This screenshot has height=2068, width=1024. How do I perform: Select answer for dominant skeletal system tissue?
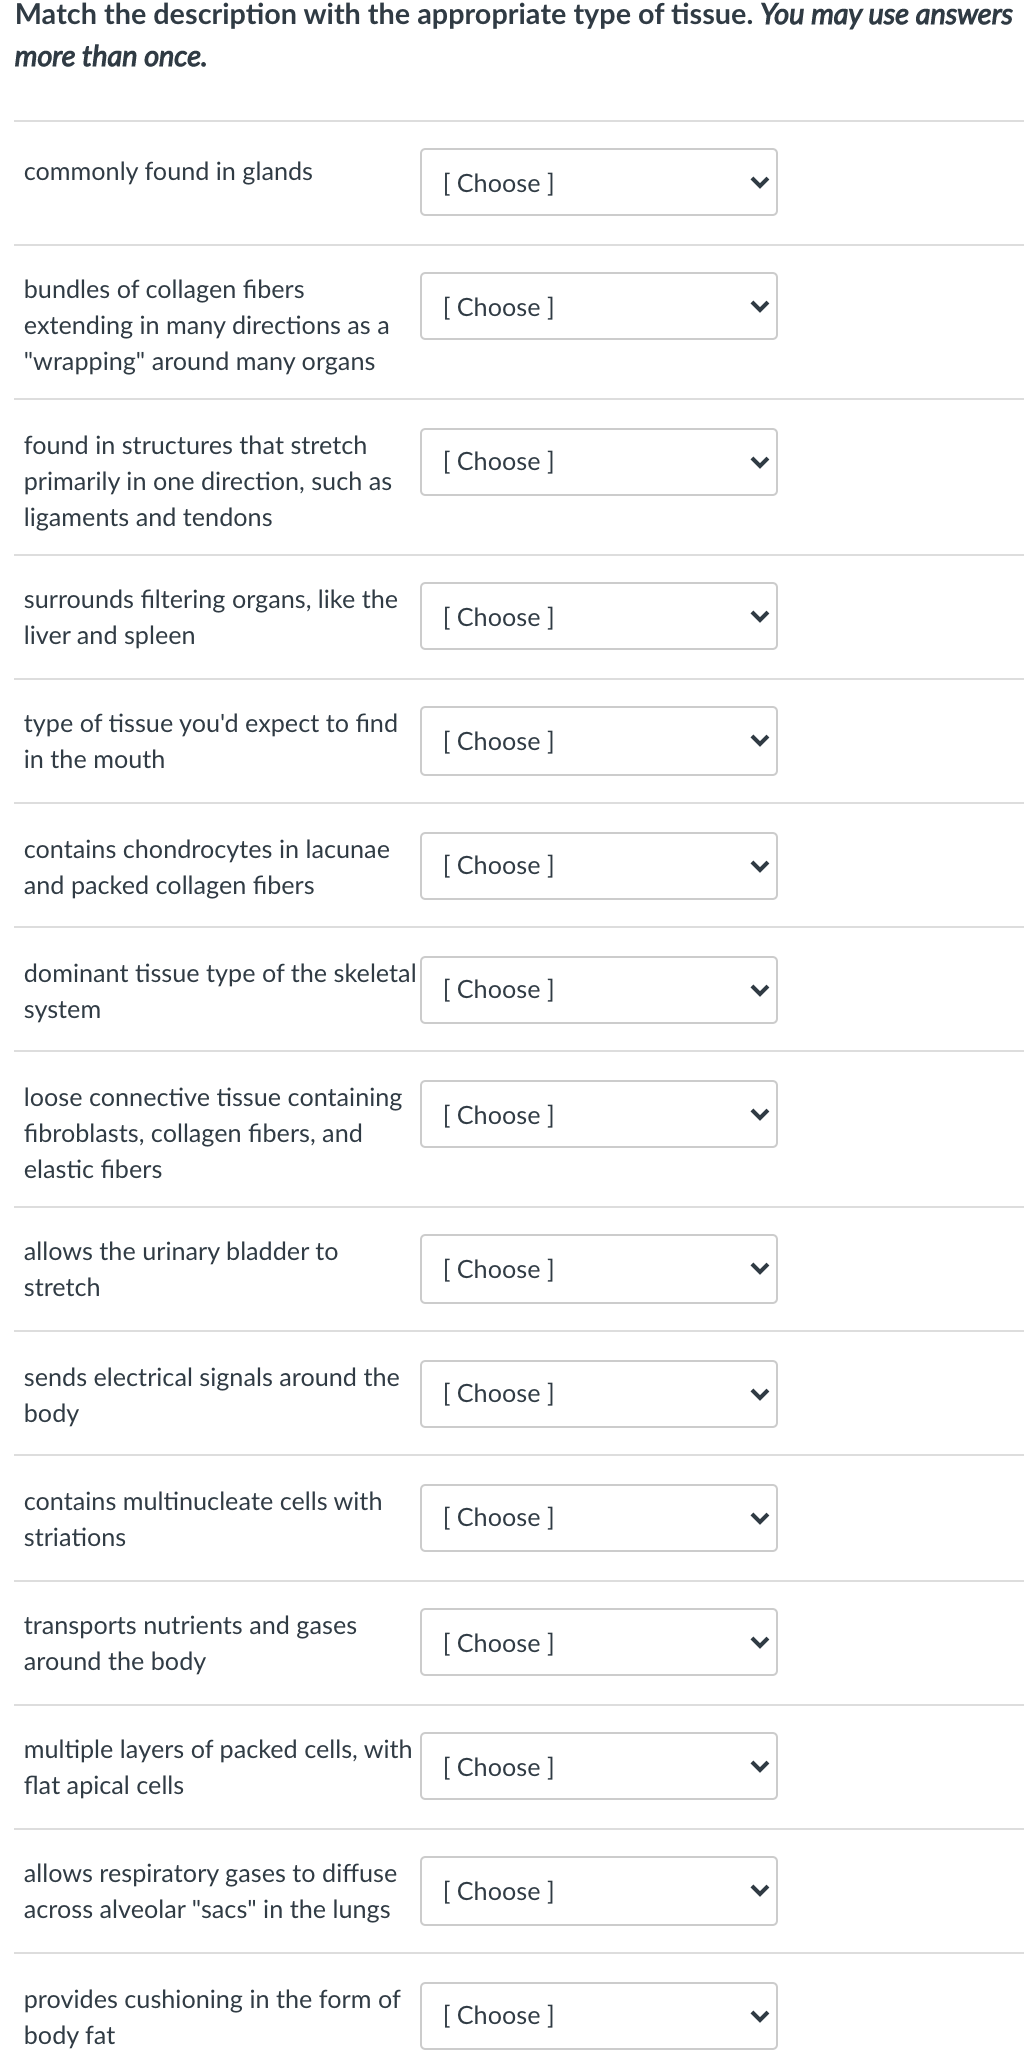point(599,989)
